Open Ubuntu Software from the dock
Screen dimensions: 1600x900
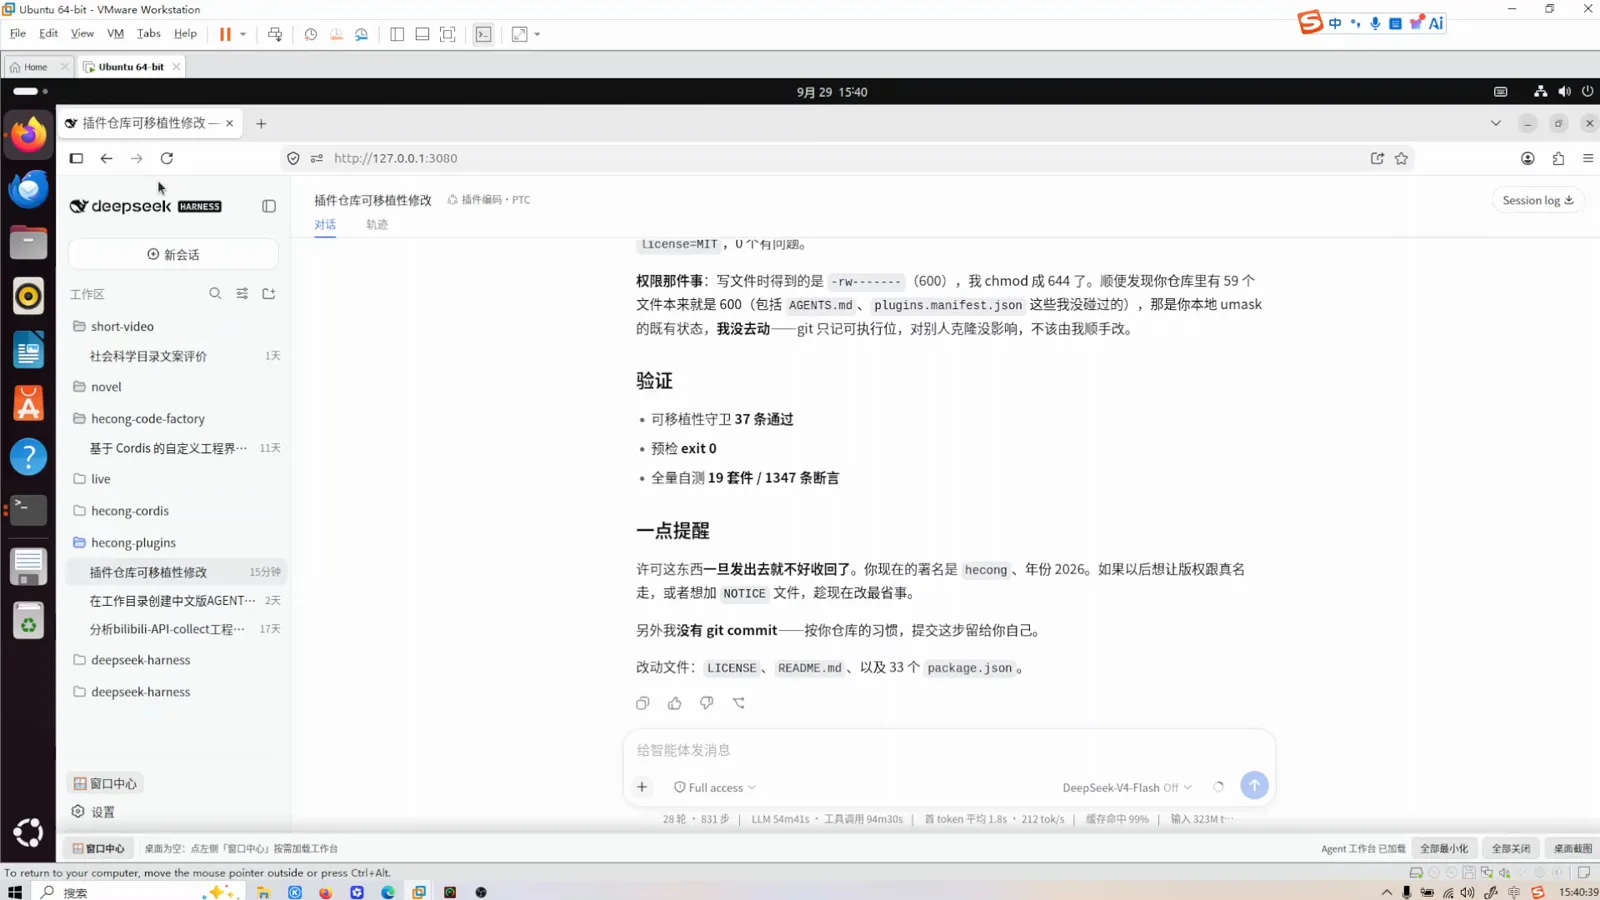click(x=28, y=403)
